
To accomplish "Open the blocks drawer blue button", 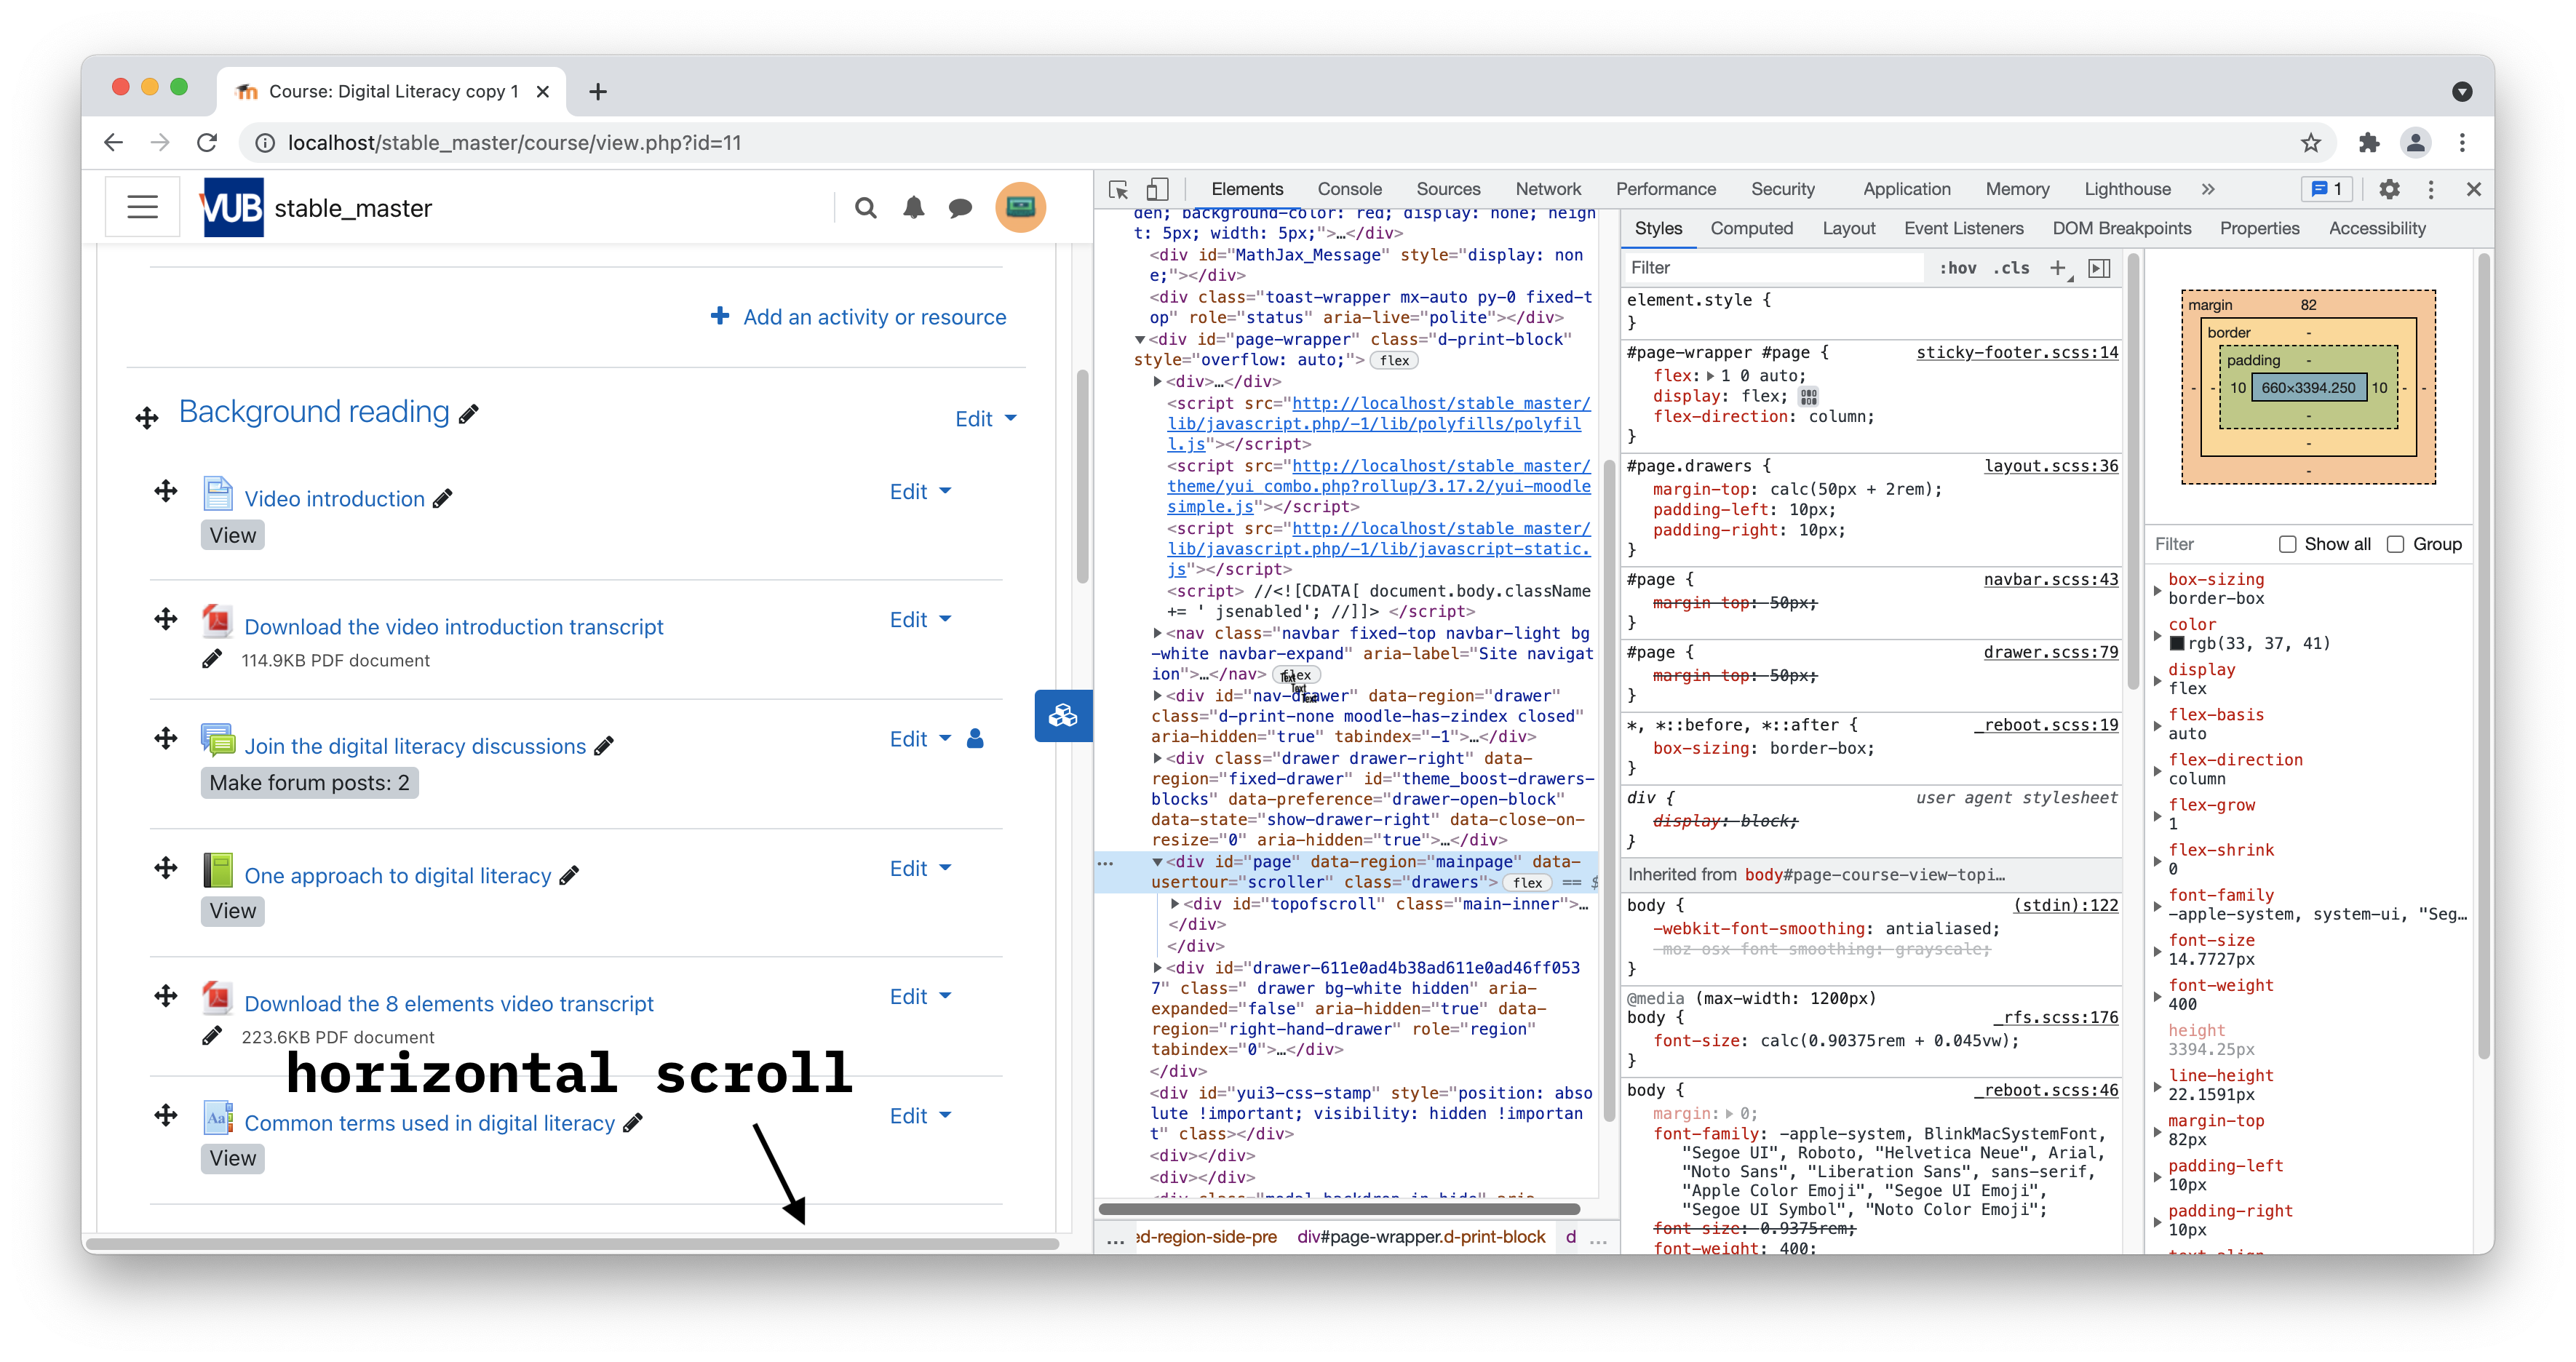I will pyautogui.click(x=1063, y=716).
